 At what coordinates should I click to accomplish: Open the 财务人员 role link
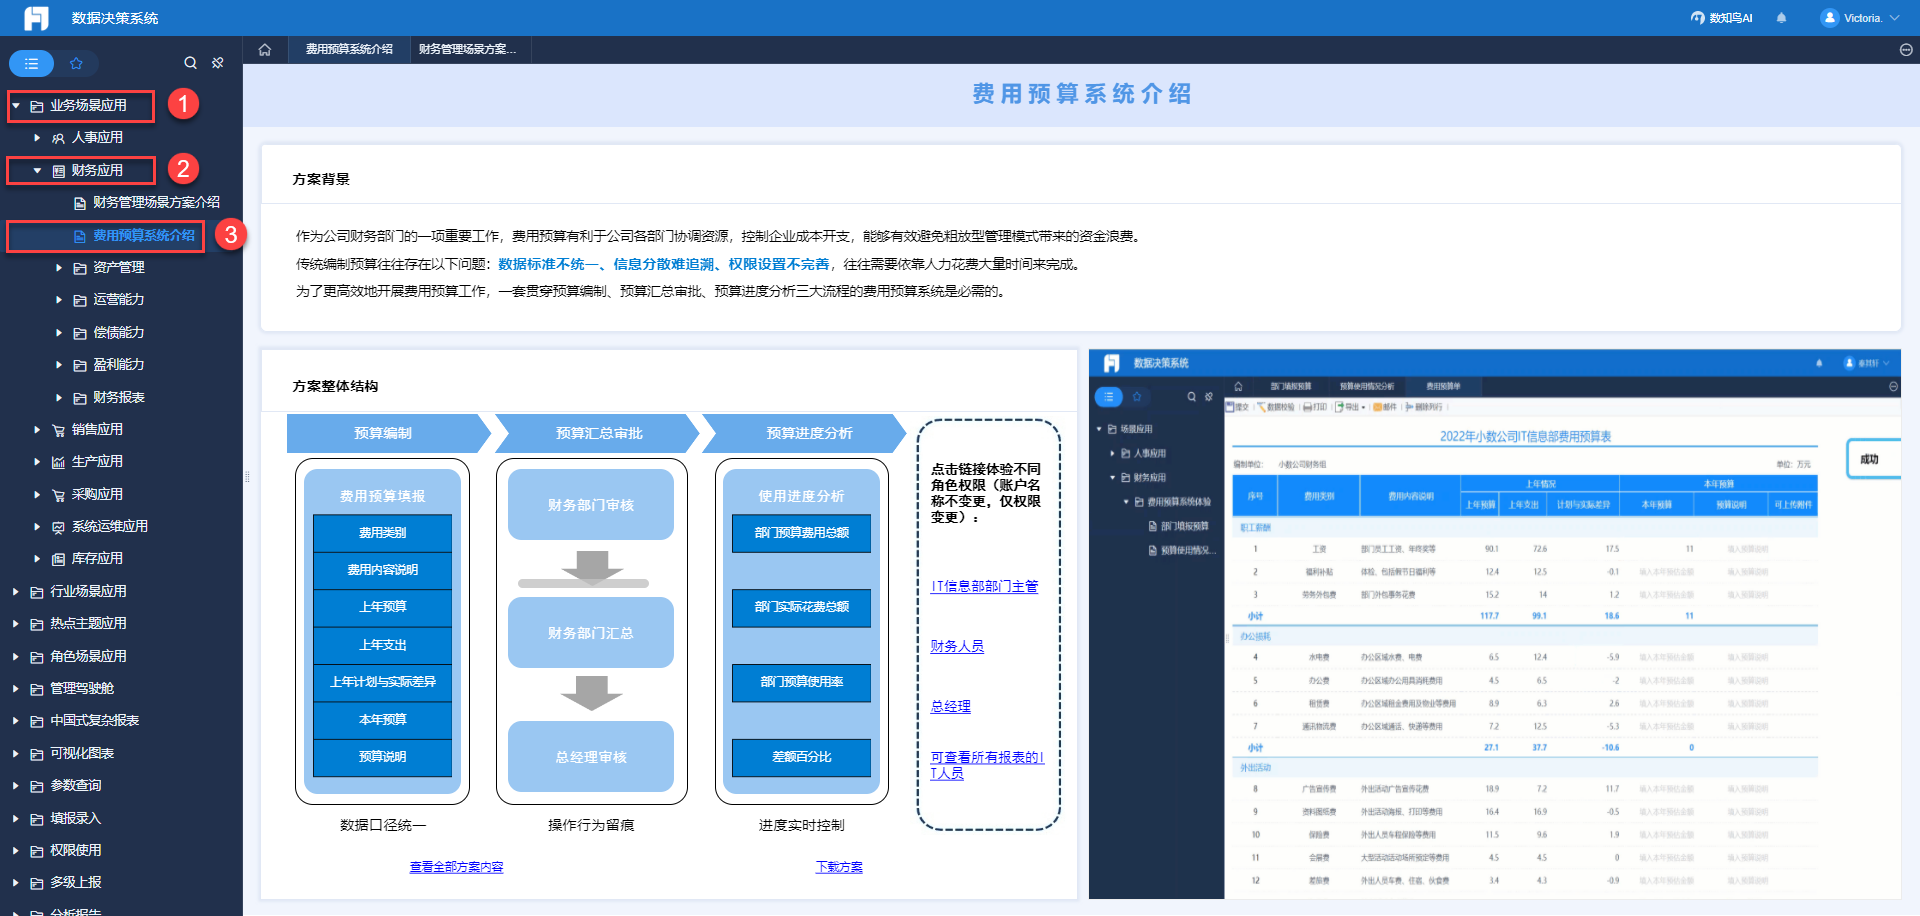957,646
